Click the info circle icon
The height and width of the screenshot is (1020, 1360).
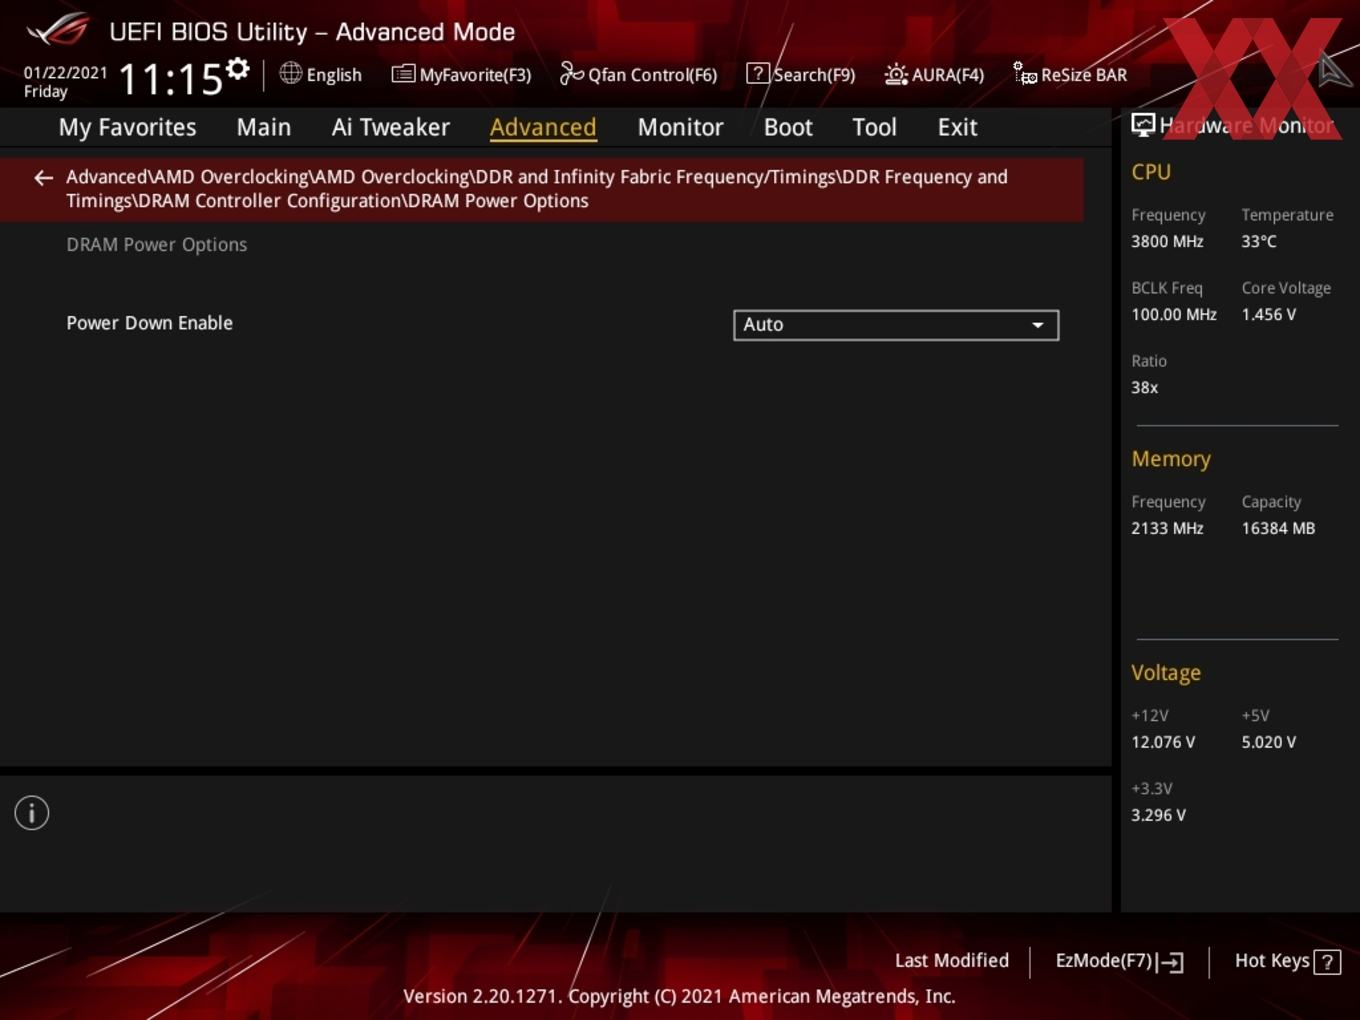(32, 813)
